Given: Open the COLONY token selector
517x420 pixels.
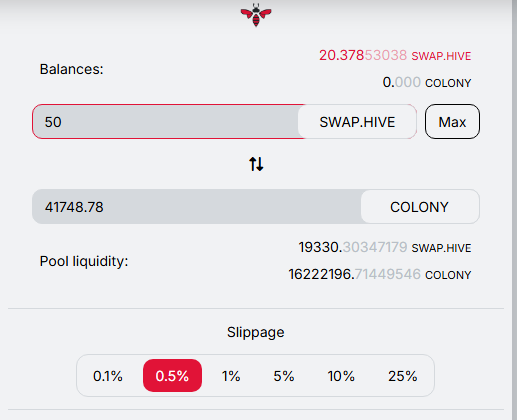Looking at the screenshot, I should (x=420, y=207).
